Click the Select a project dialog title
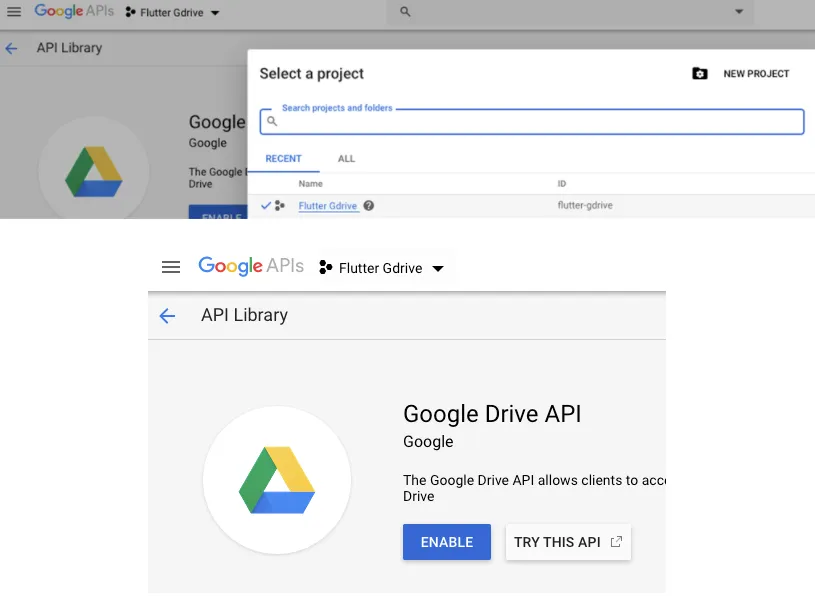 click(x=311, y=74)
